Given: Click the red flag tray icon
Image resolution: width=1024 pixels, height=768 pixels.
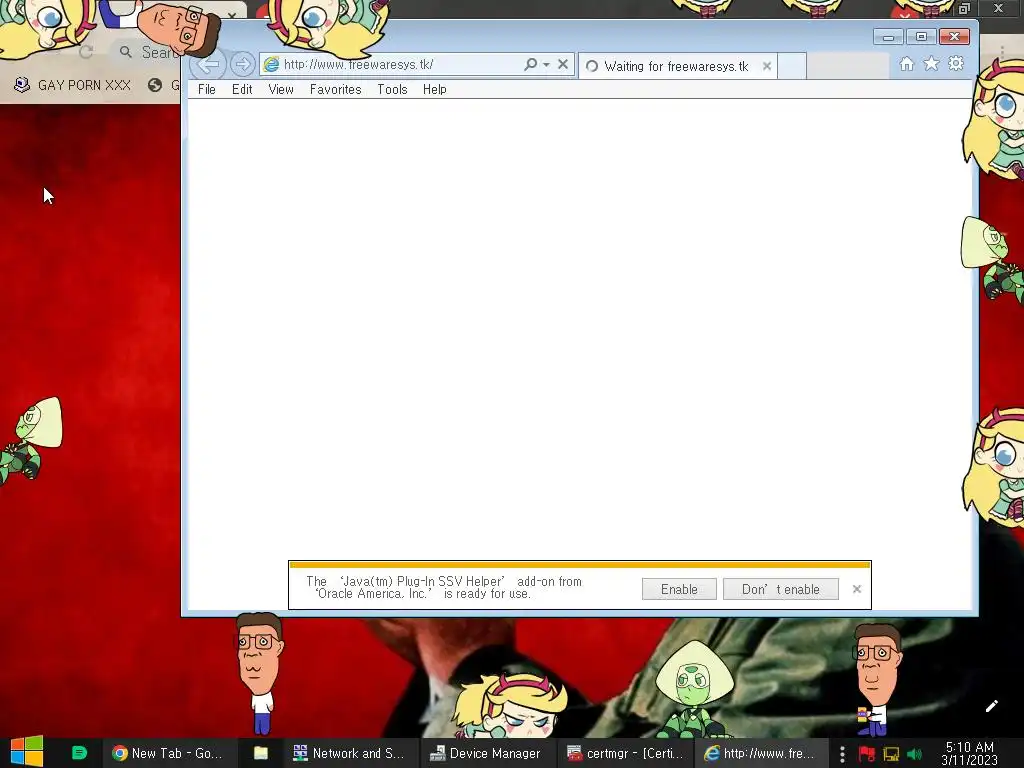Looking at the screenshot, I should coord(867,754).
